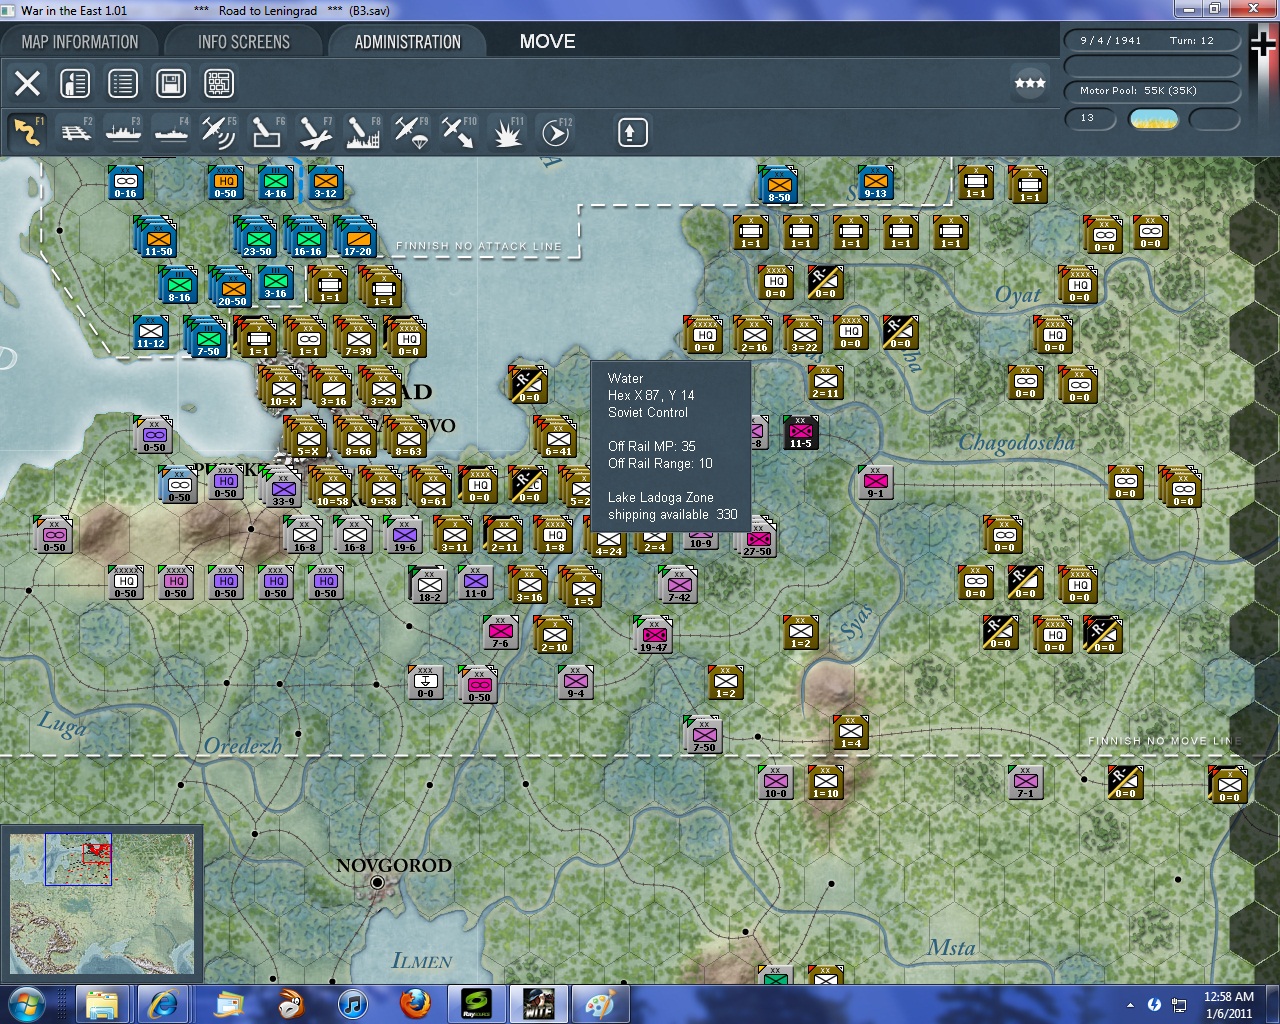This screenshot has width=1280, height=1024.
Task: Select the F8 Bomb City mode
Action: tap(363, 132)
